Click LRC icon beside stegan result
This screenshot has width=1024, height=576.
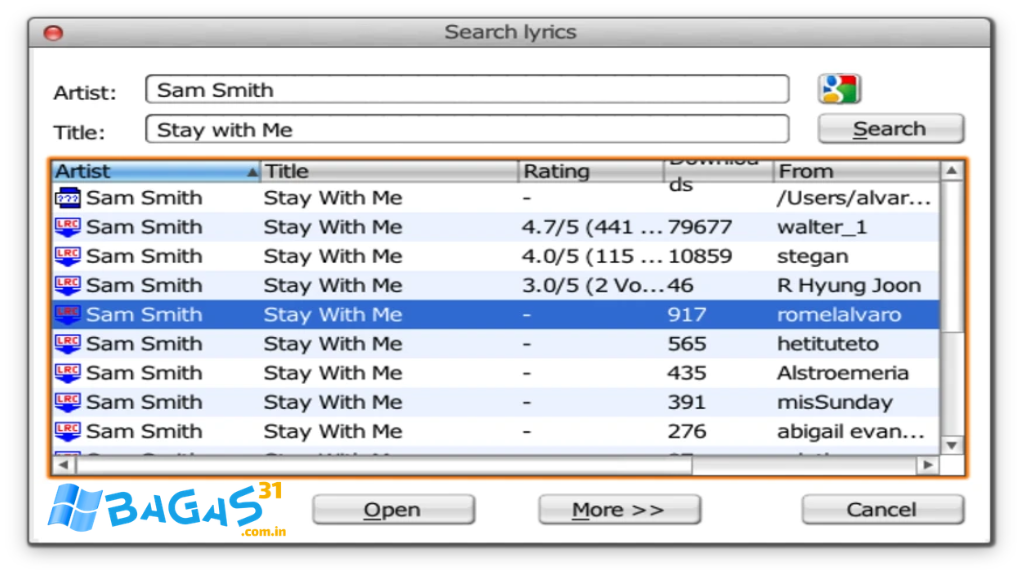(x=67, y=256)
